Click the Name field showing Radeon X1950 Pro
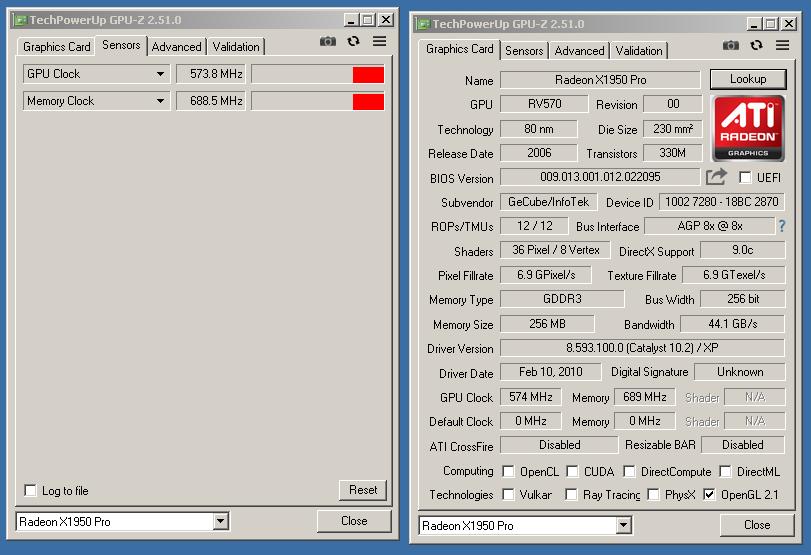Image resolution: width=811 pixels, height=555 pixels. click(600, 80)
